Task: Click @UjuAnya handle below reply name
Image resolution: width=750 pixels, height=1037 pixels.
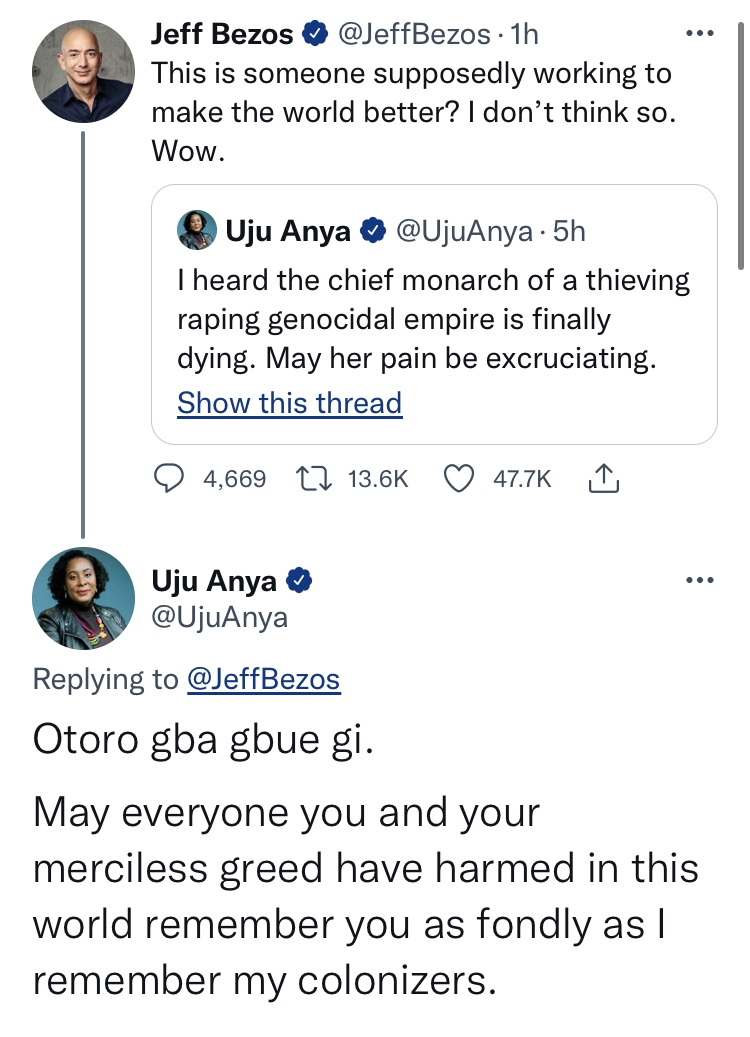Action: (219, 617)
